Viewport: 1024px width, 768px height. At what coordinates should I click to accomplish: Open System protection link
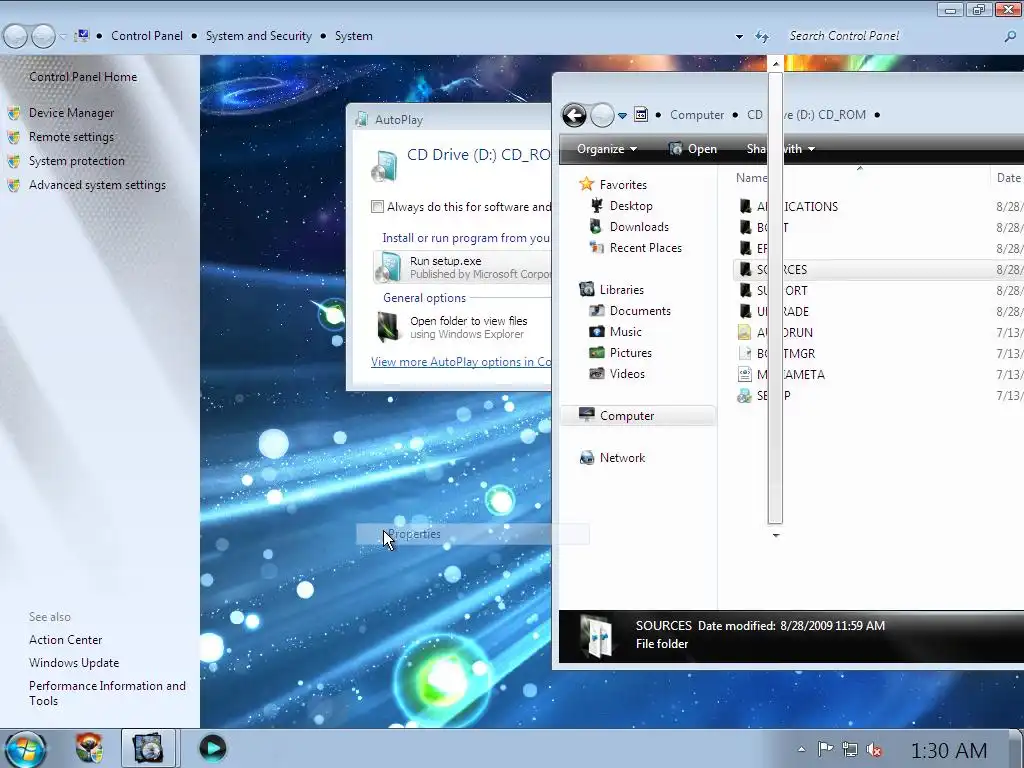point(76,161)
